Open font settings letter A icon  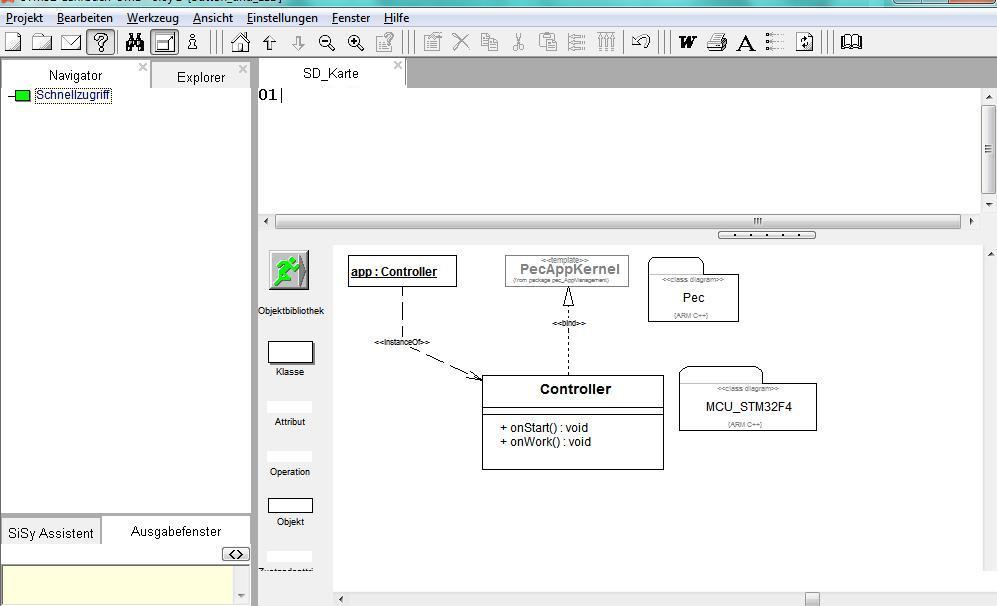pyautogui.click(x=746, y=43)
